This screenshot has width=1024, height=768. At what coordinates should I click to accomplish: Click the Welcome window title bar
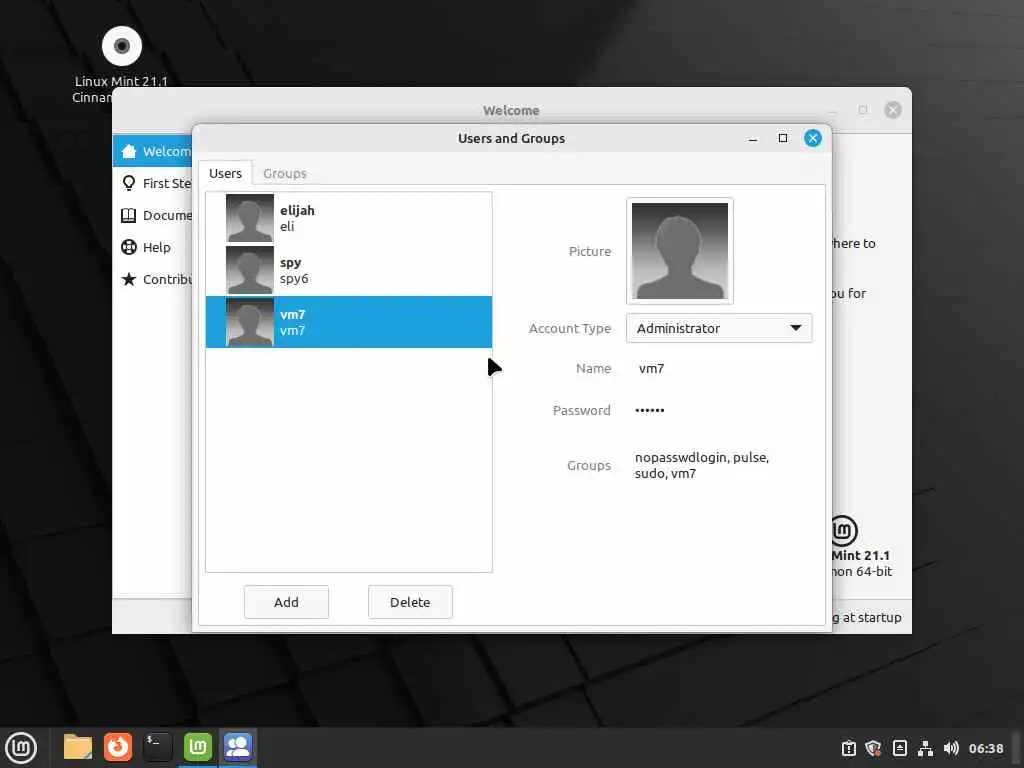coord(511,110)
